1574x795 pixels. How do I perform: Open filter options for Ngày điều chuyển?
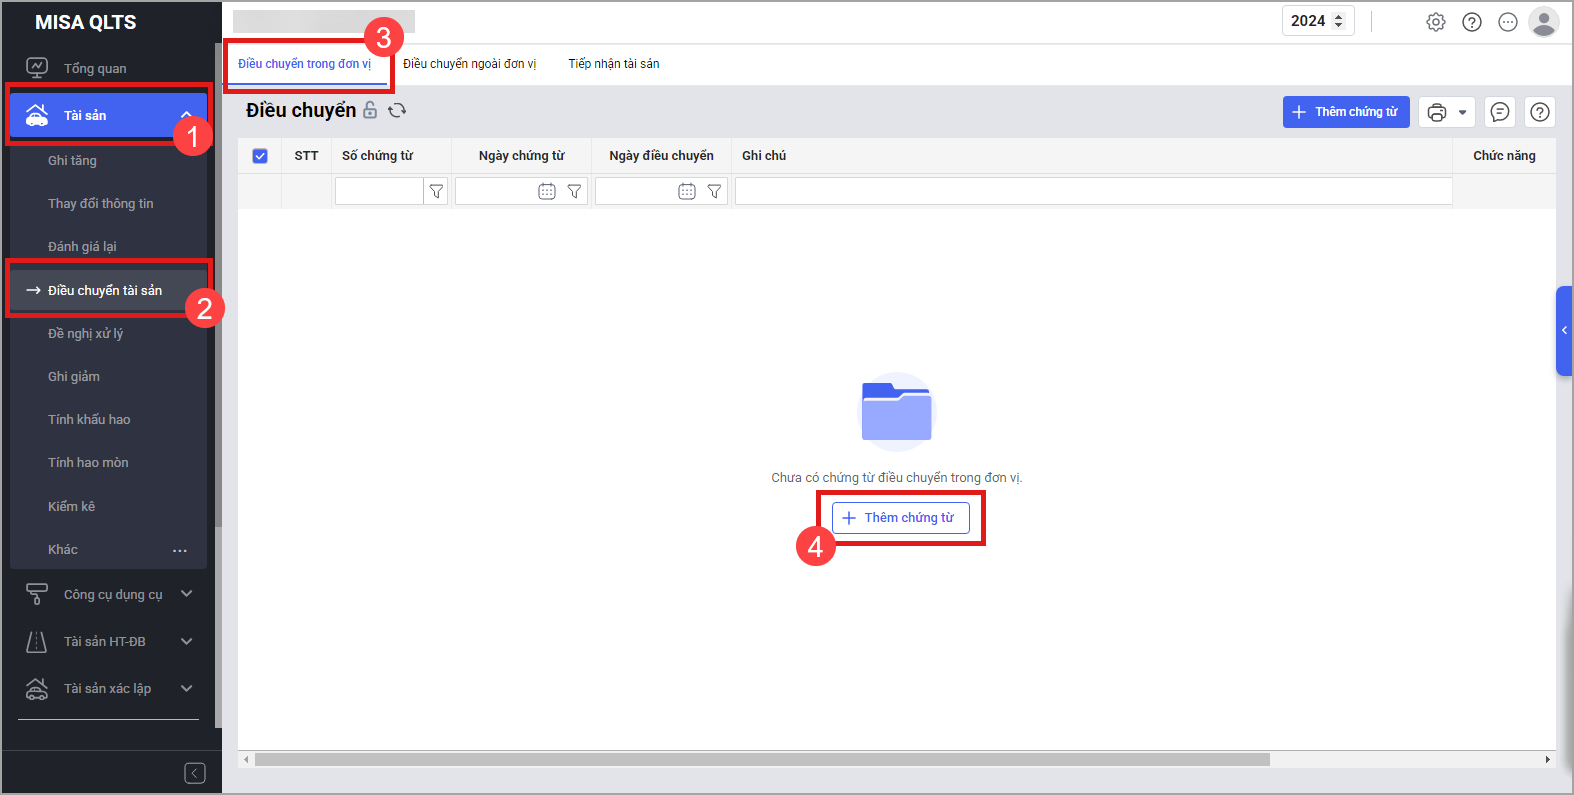[714, 191]
